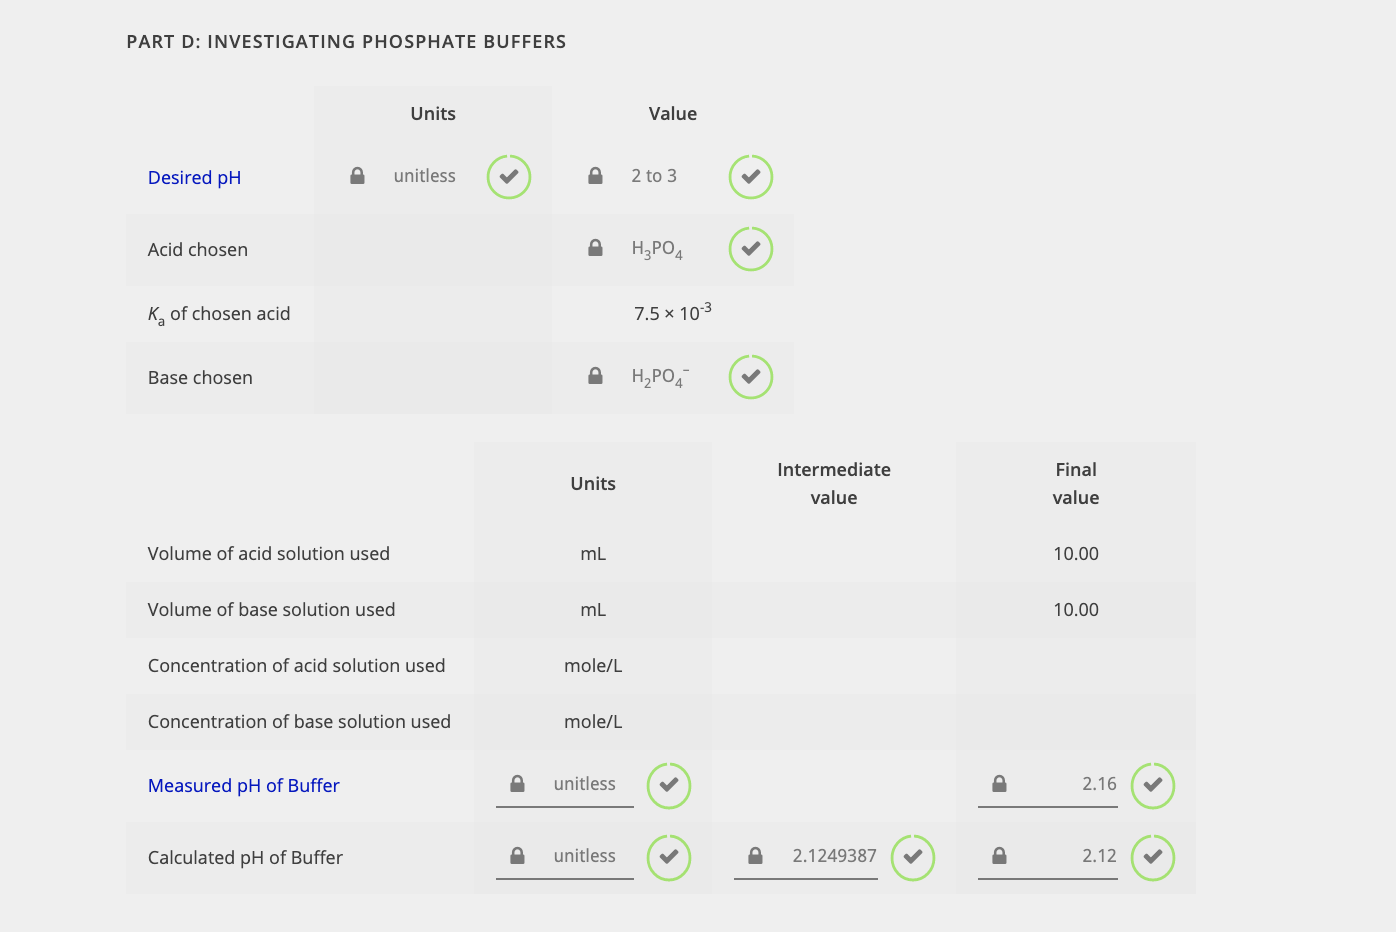Screen dimensions: 1396x932
Task: Click the lock beside the Calculated pH units field
Action: pyautogui.click(x=517, y=856)
